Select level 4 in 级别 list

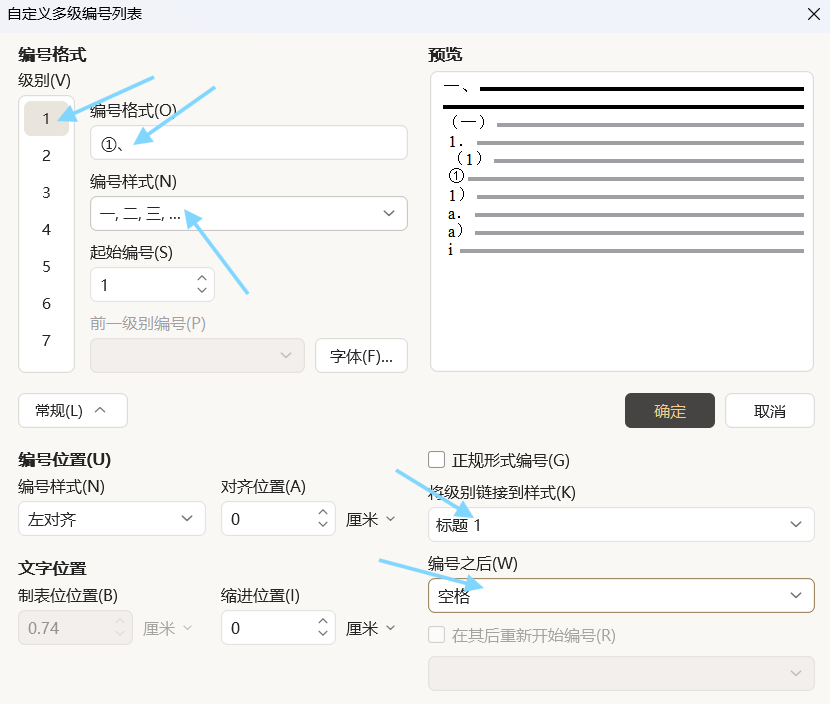tap(46, 230)
